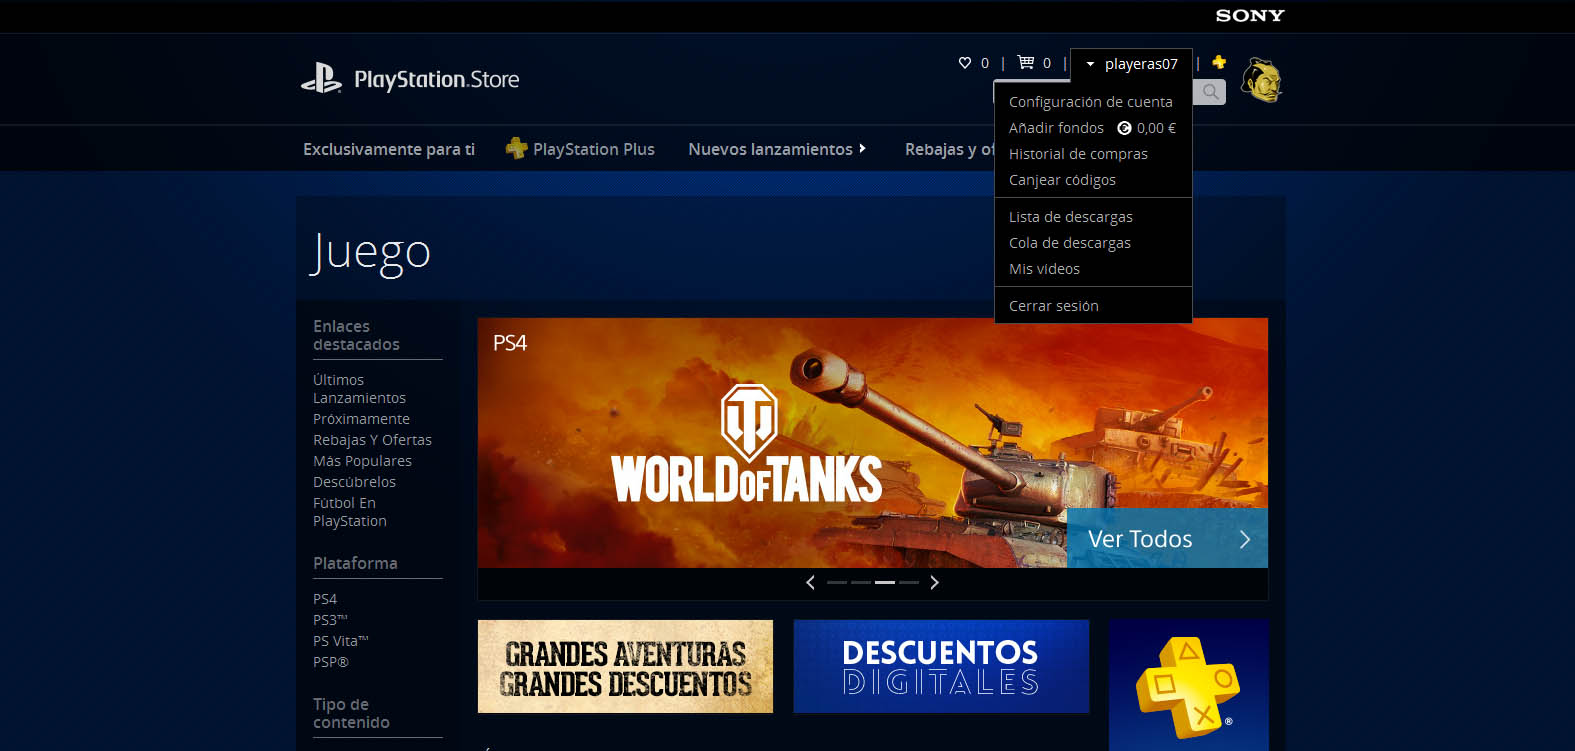Open Últimos Lanzamientos sidebar link

(359, 389)
